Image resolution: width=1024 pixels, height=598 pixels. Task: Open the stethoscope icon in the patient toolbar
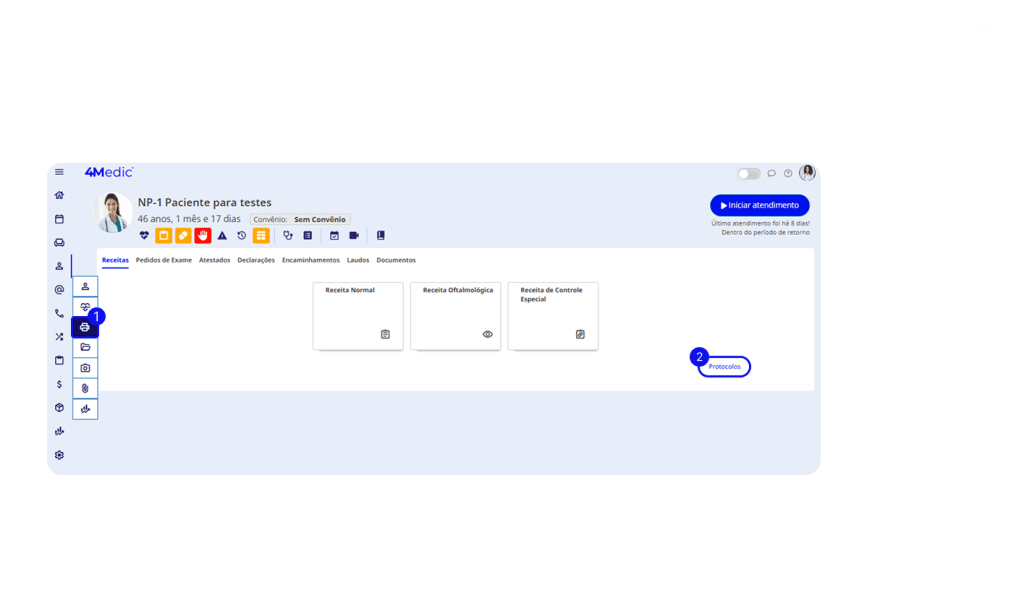click(x=288, y=236)
